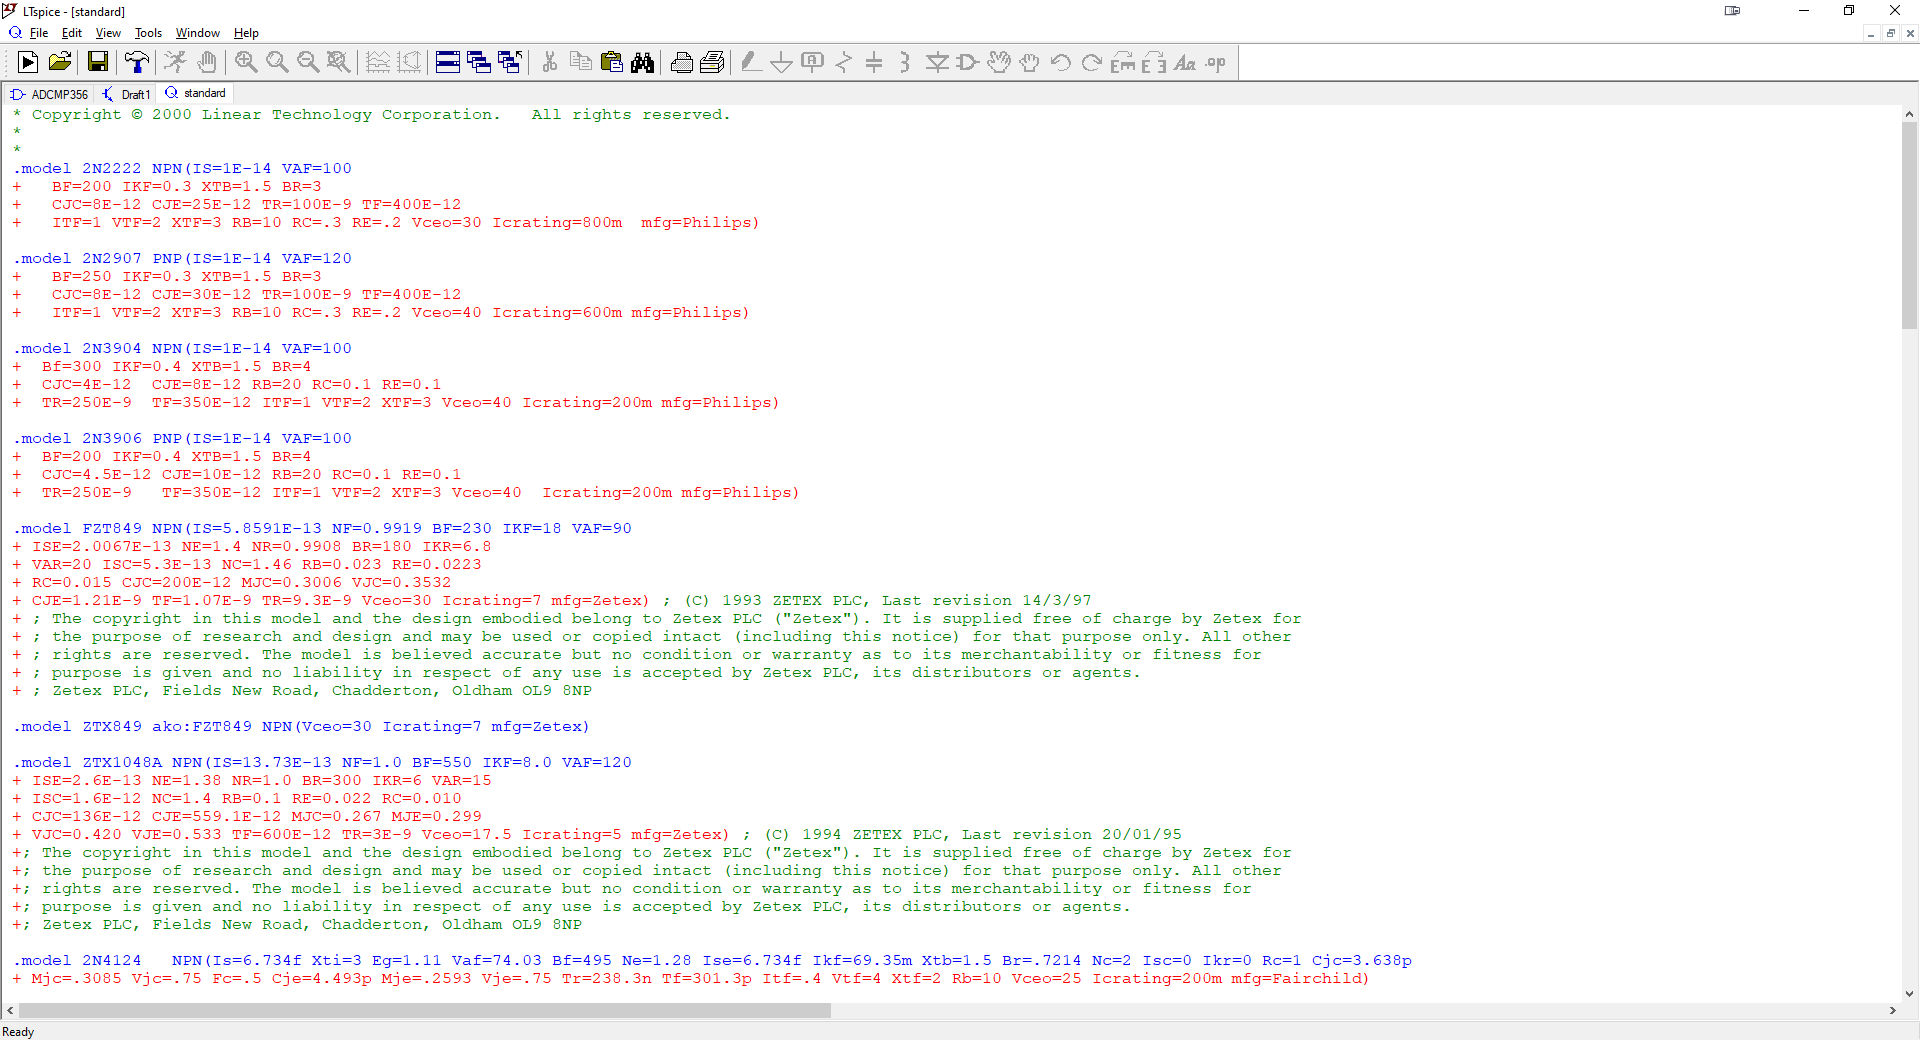Viewport: 1920px width, 1040px height.
Task: Select the Place Capacitor tool
Action: [874, 62]
